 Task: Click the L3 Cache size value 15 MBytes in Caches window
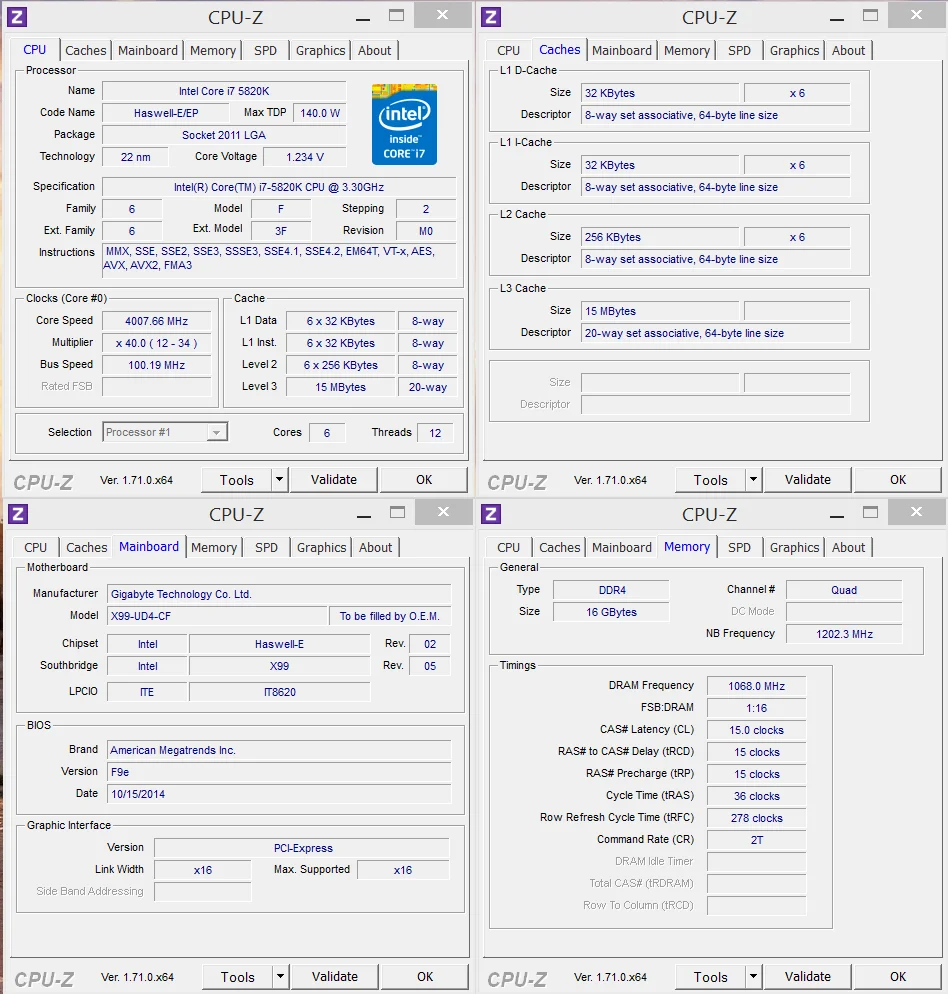pyautogui.click(x=660, y=311)
